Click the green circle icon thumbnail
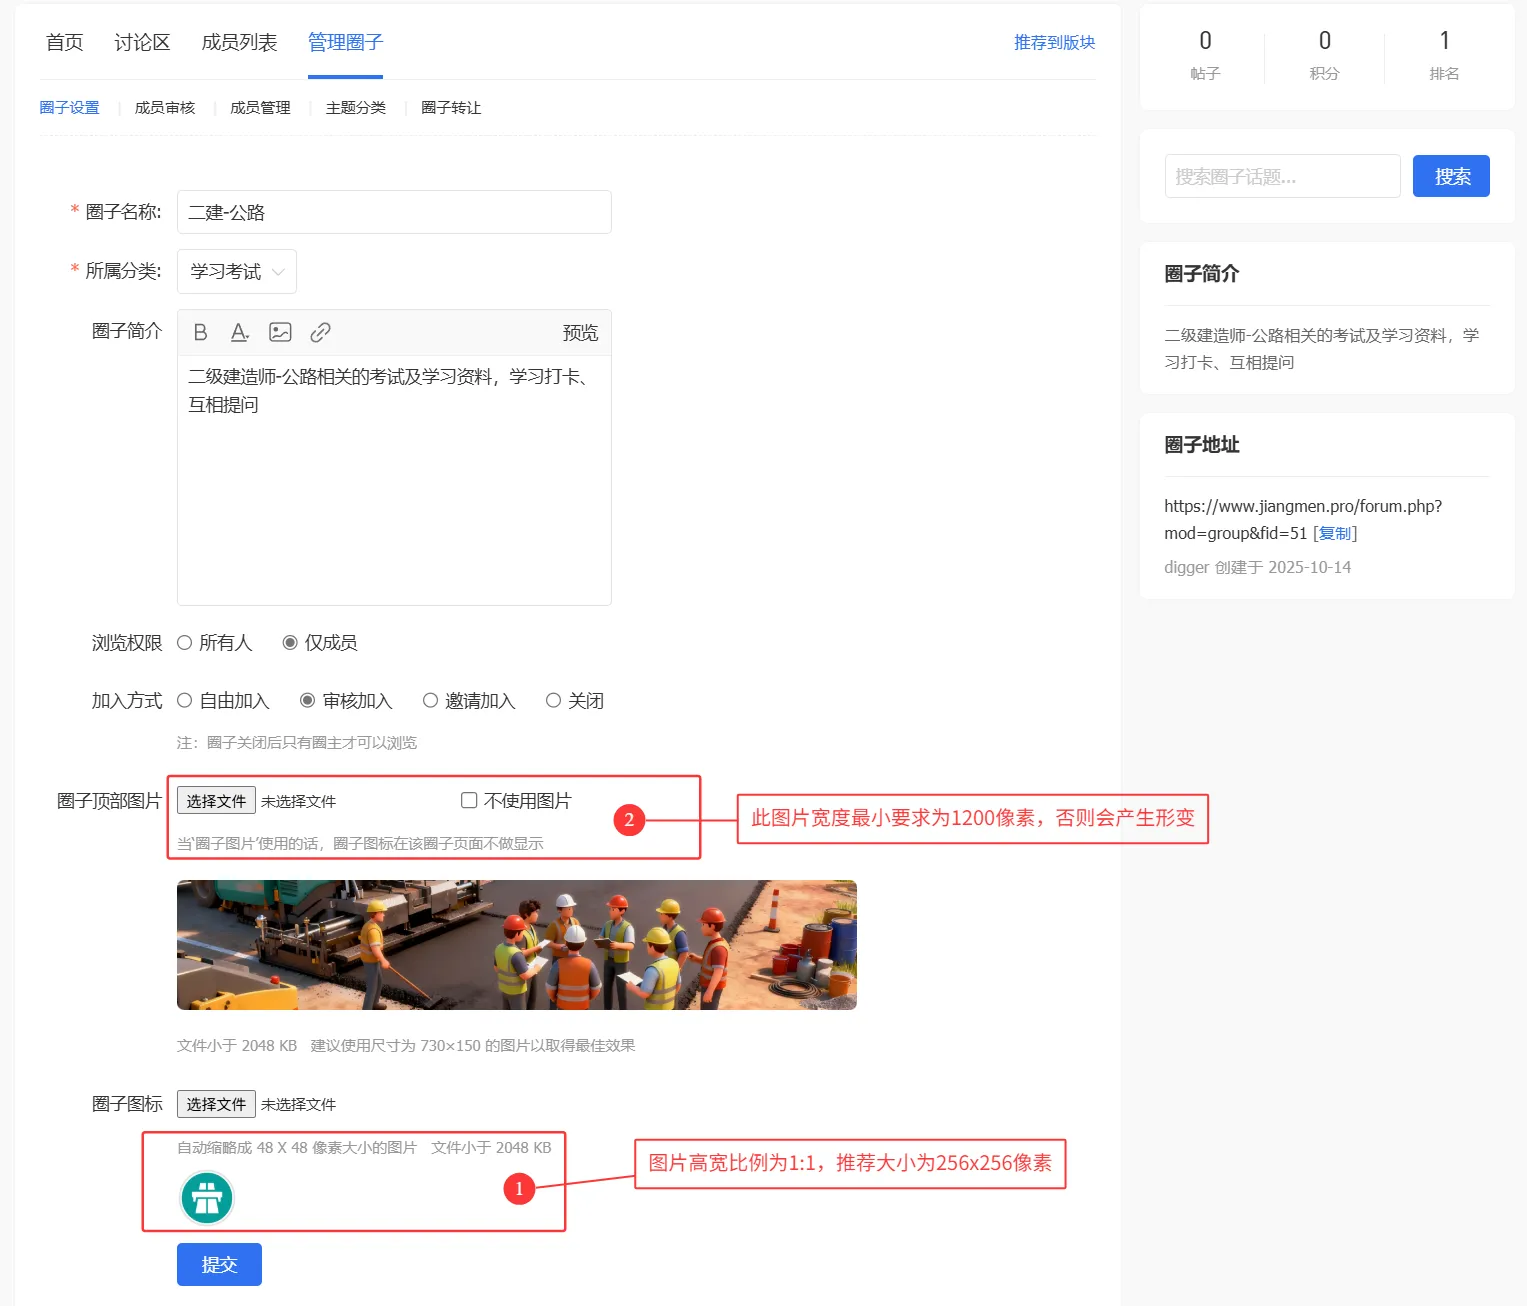Screen dimensions: 1527x1306 pyautogui.click(x=207, y=1197)
